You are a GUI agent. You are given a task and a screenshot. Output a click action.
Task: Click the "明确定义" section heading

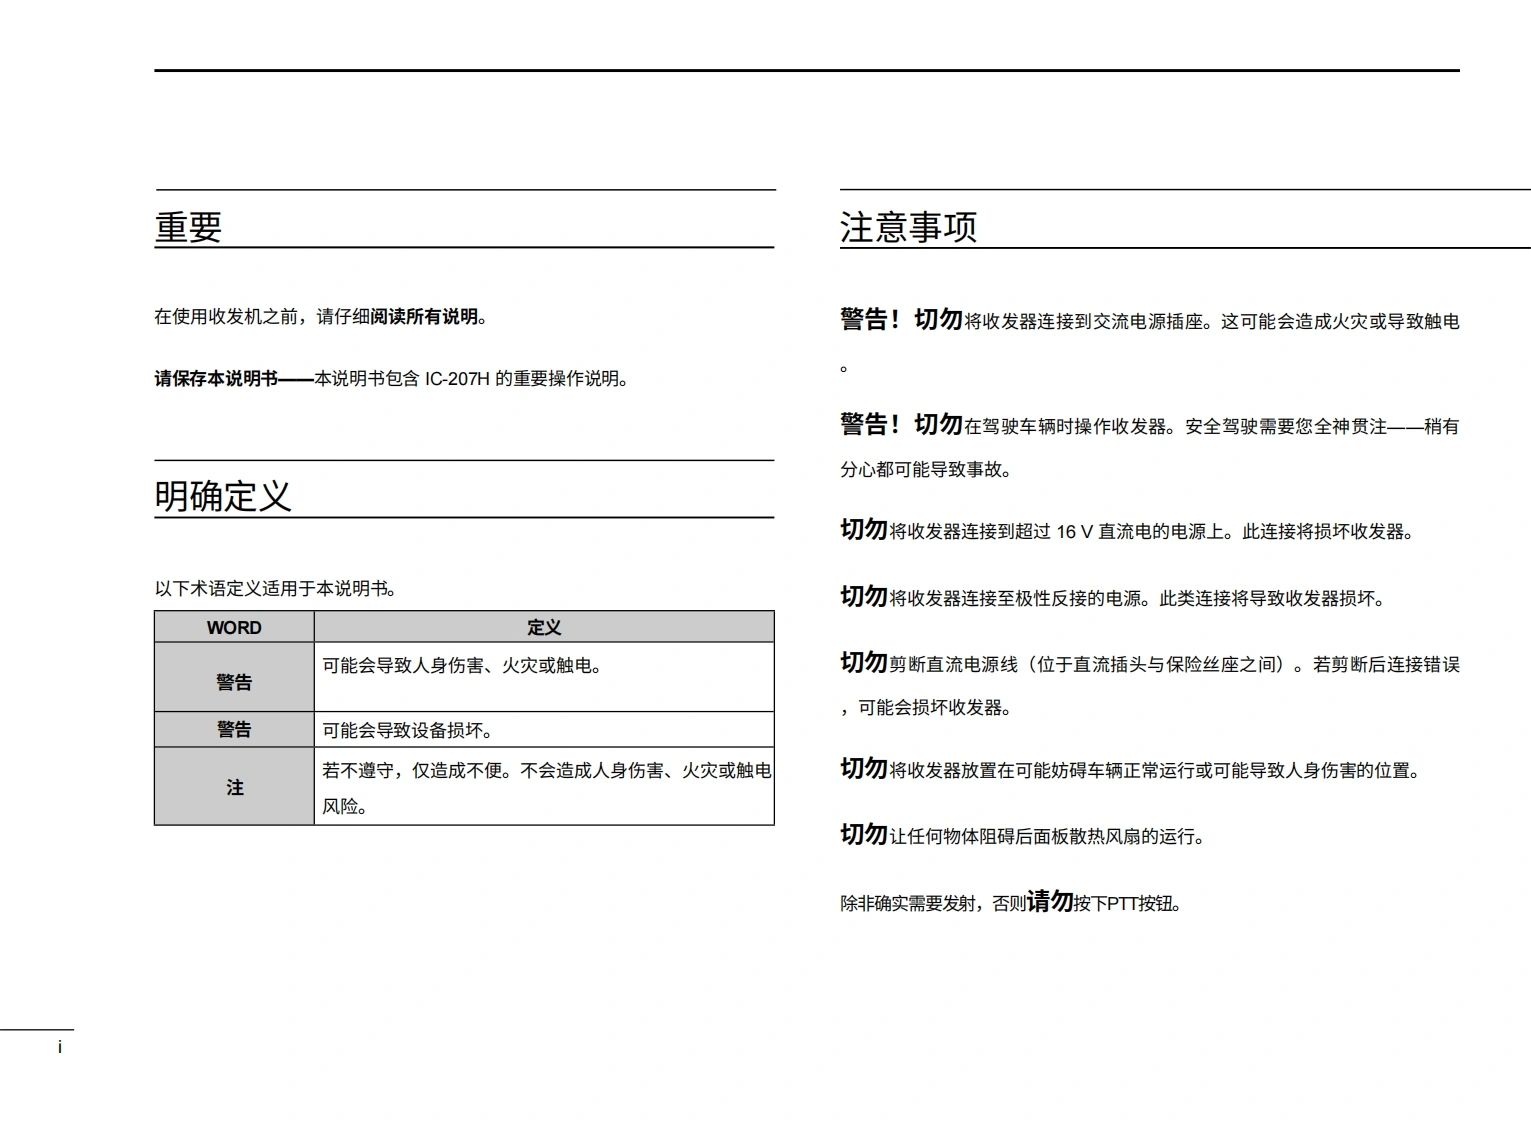pos(222,496)
